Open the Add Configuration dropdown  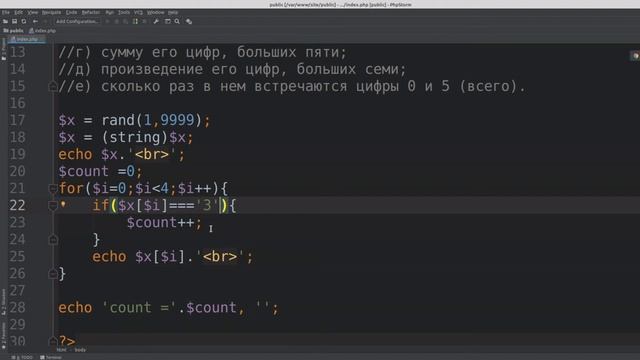click(77, 21)
